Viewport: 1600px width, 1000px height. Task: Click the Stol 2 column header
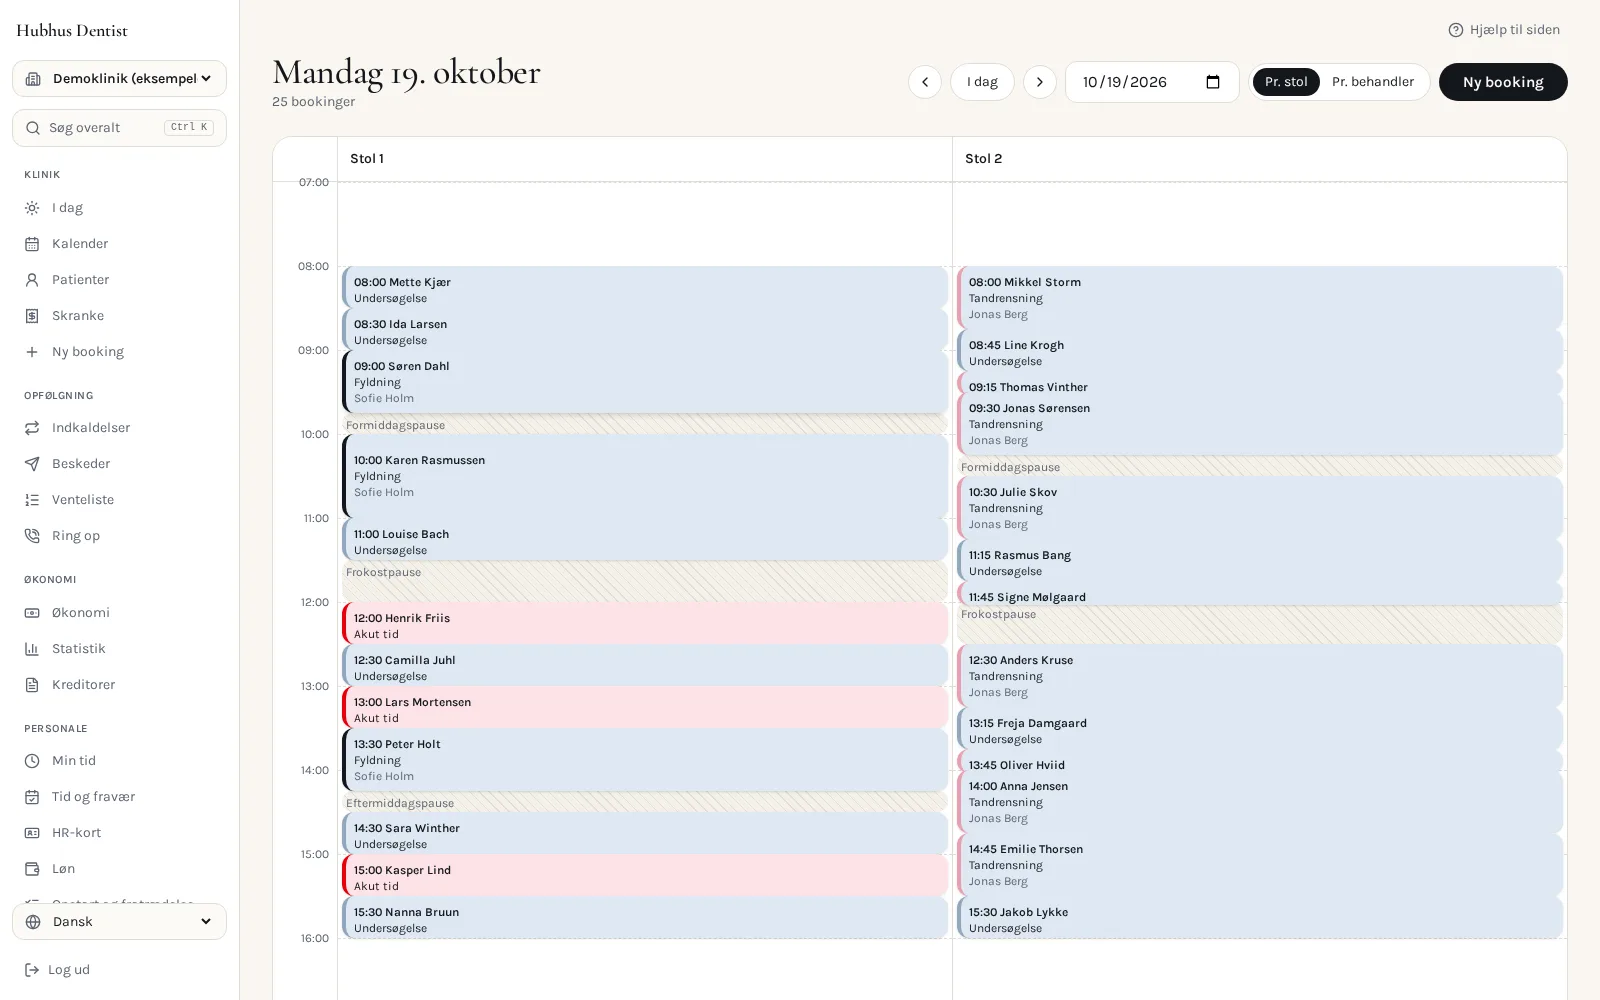[1260, 159]
